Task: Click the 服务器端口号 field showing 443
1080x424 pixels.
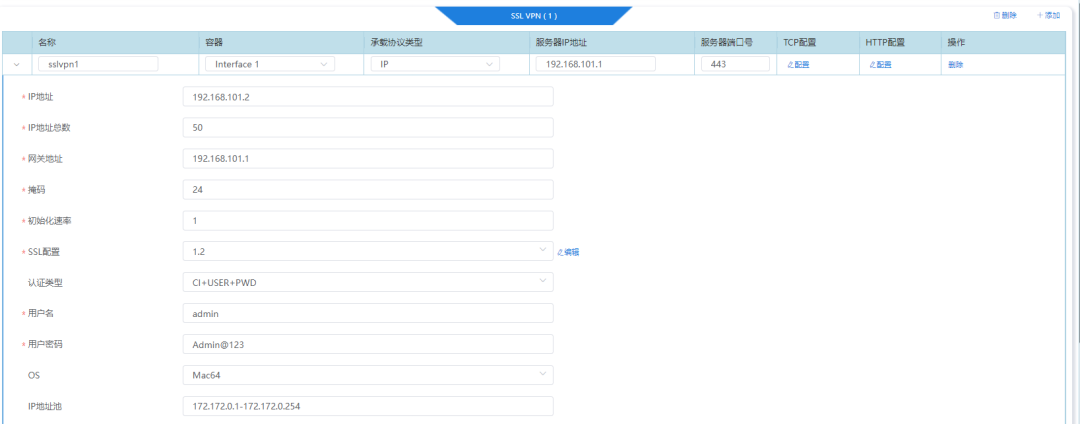Action: [735, 64]
